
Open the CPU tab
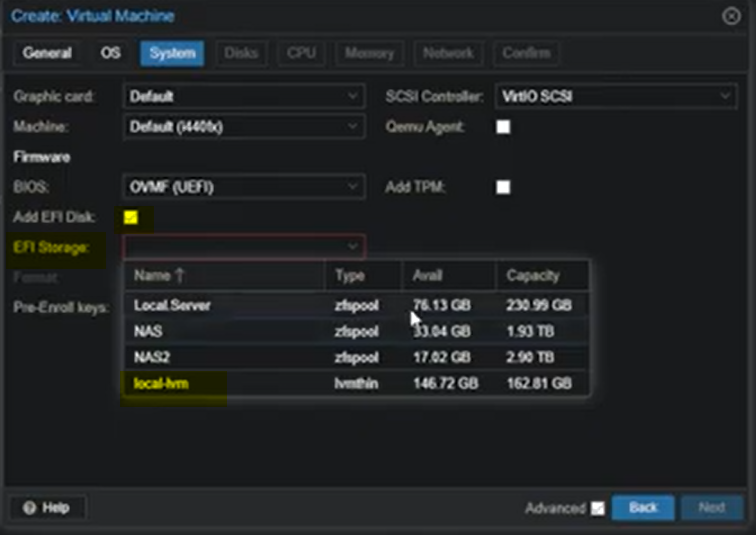[x=301, y=53]
